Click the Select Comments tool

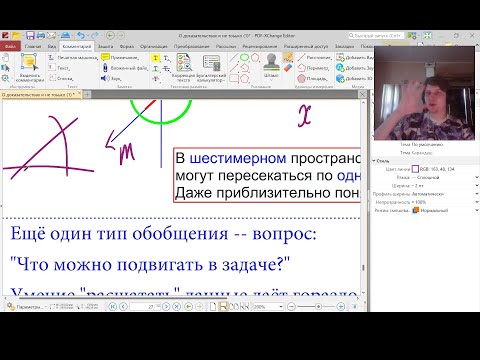click(30, 68)
